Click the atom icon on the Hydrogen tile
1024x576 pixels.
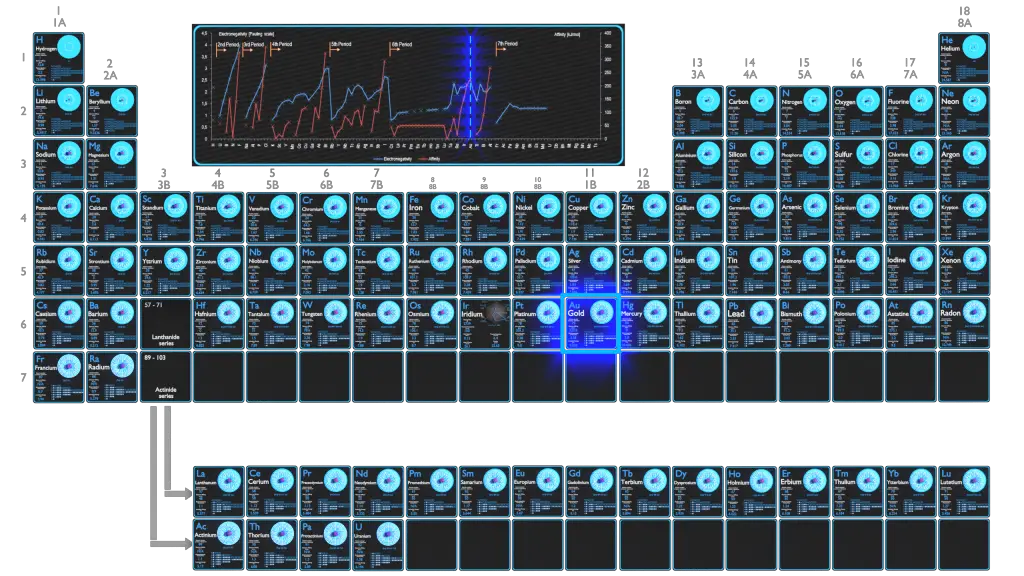(x=69, y=47)
